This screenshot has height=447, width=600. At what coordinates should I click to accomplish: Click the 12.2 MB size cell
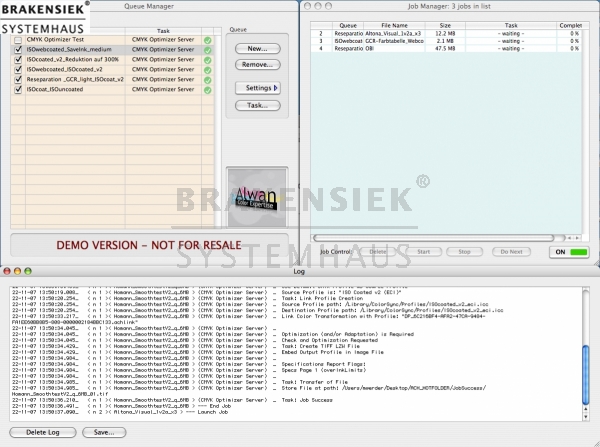pos(445,34)
